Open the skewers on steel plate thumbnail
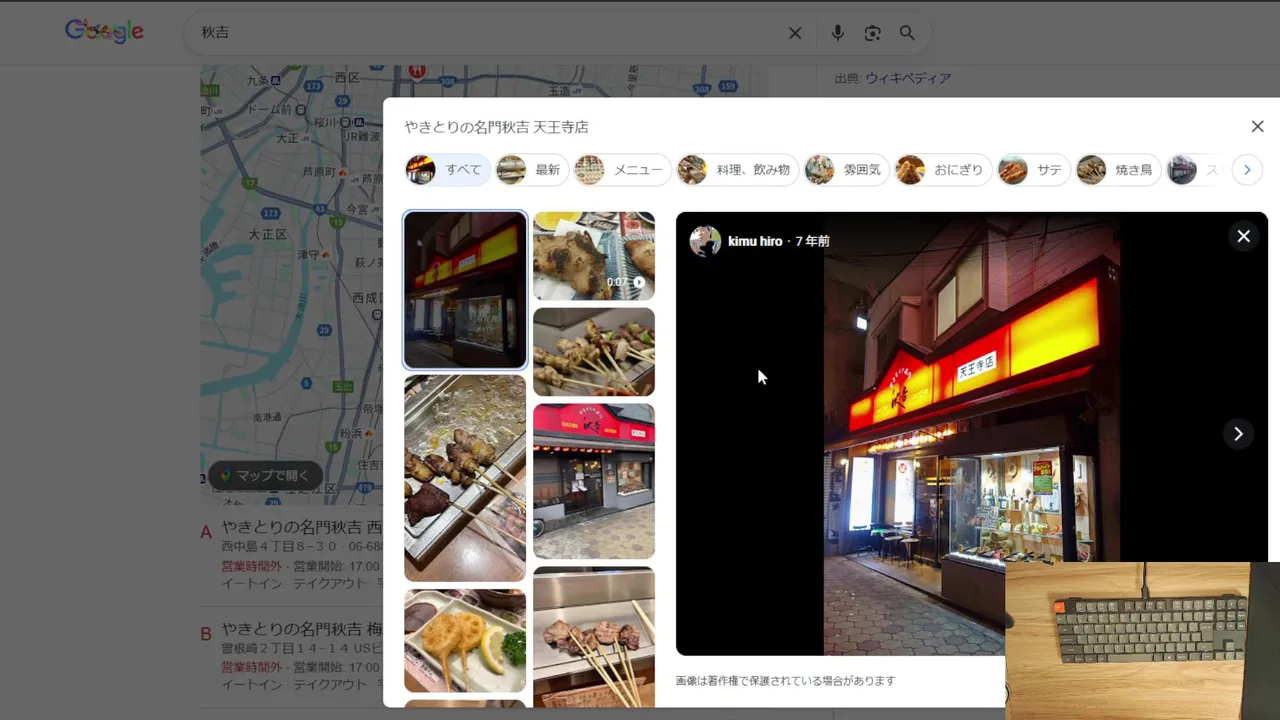Screen dimensions: 1280x720 coord(594,637)
